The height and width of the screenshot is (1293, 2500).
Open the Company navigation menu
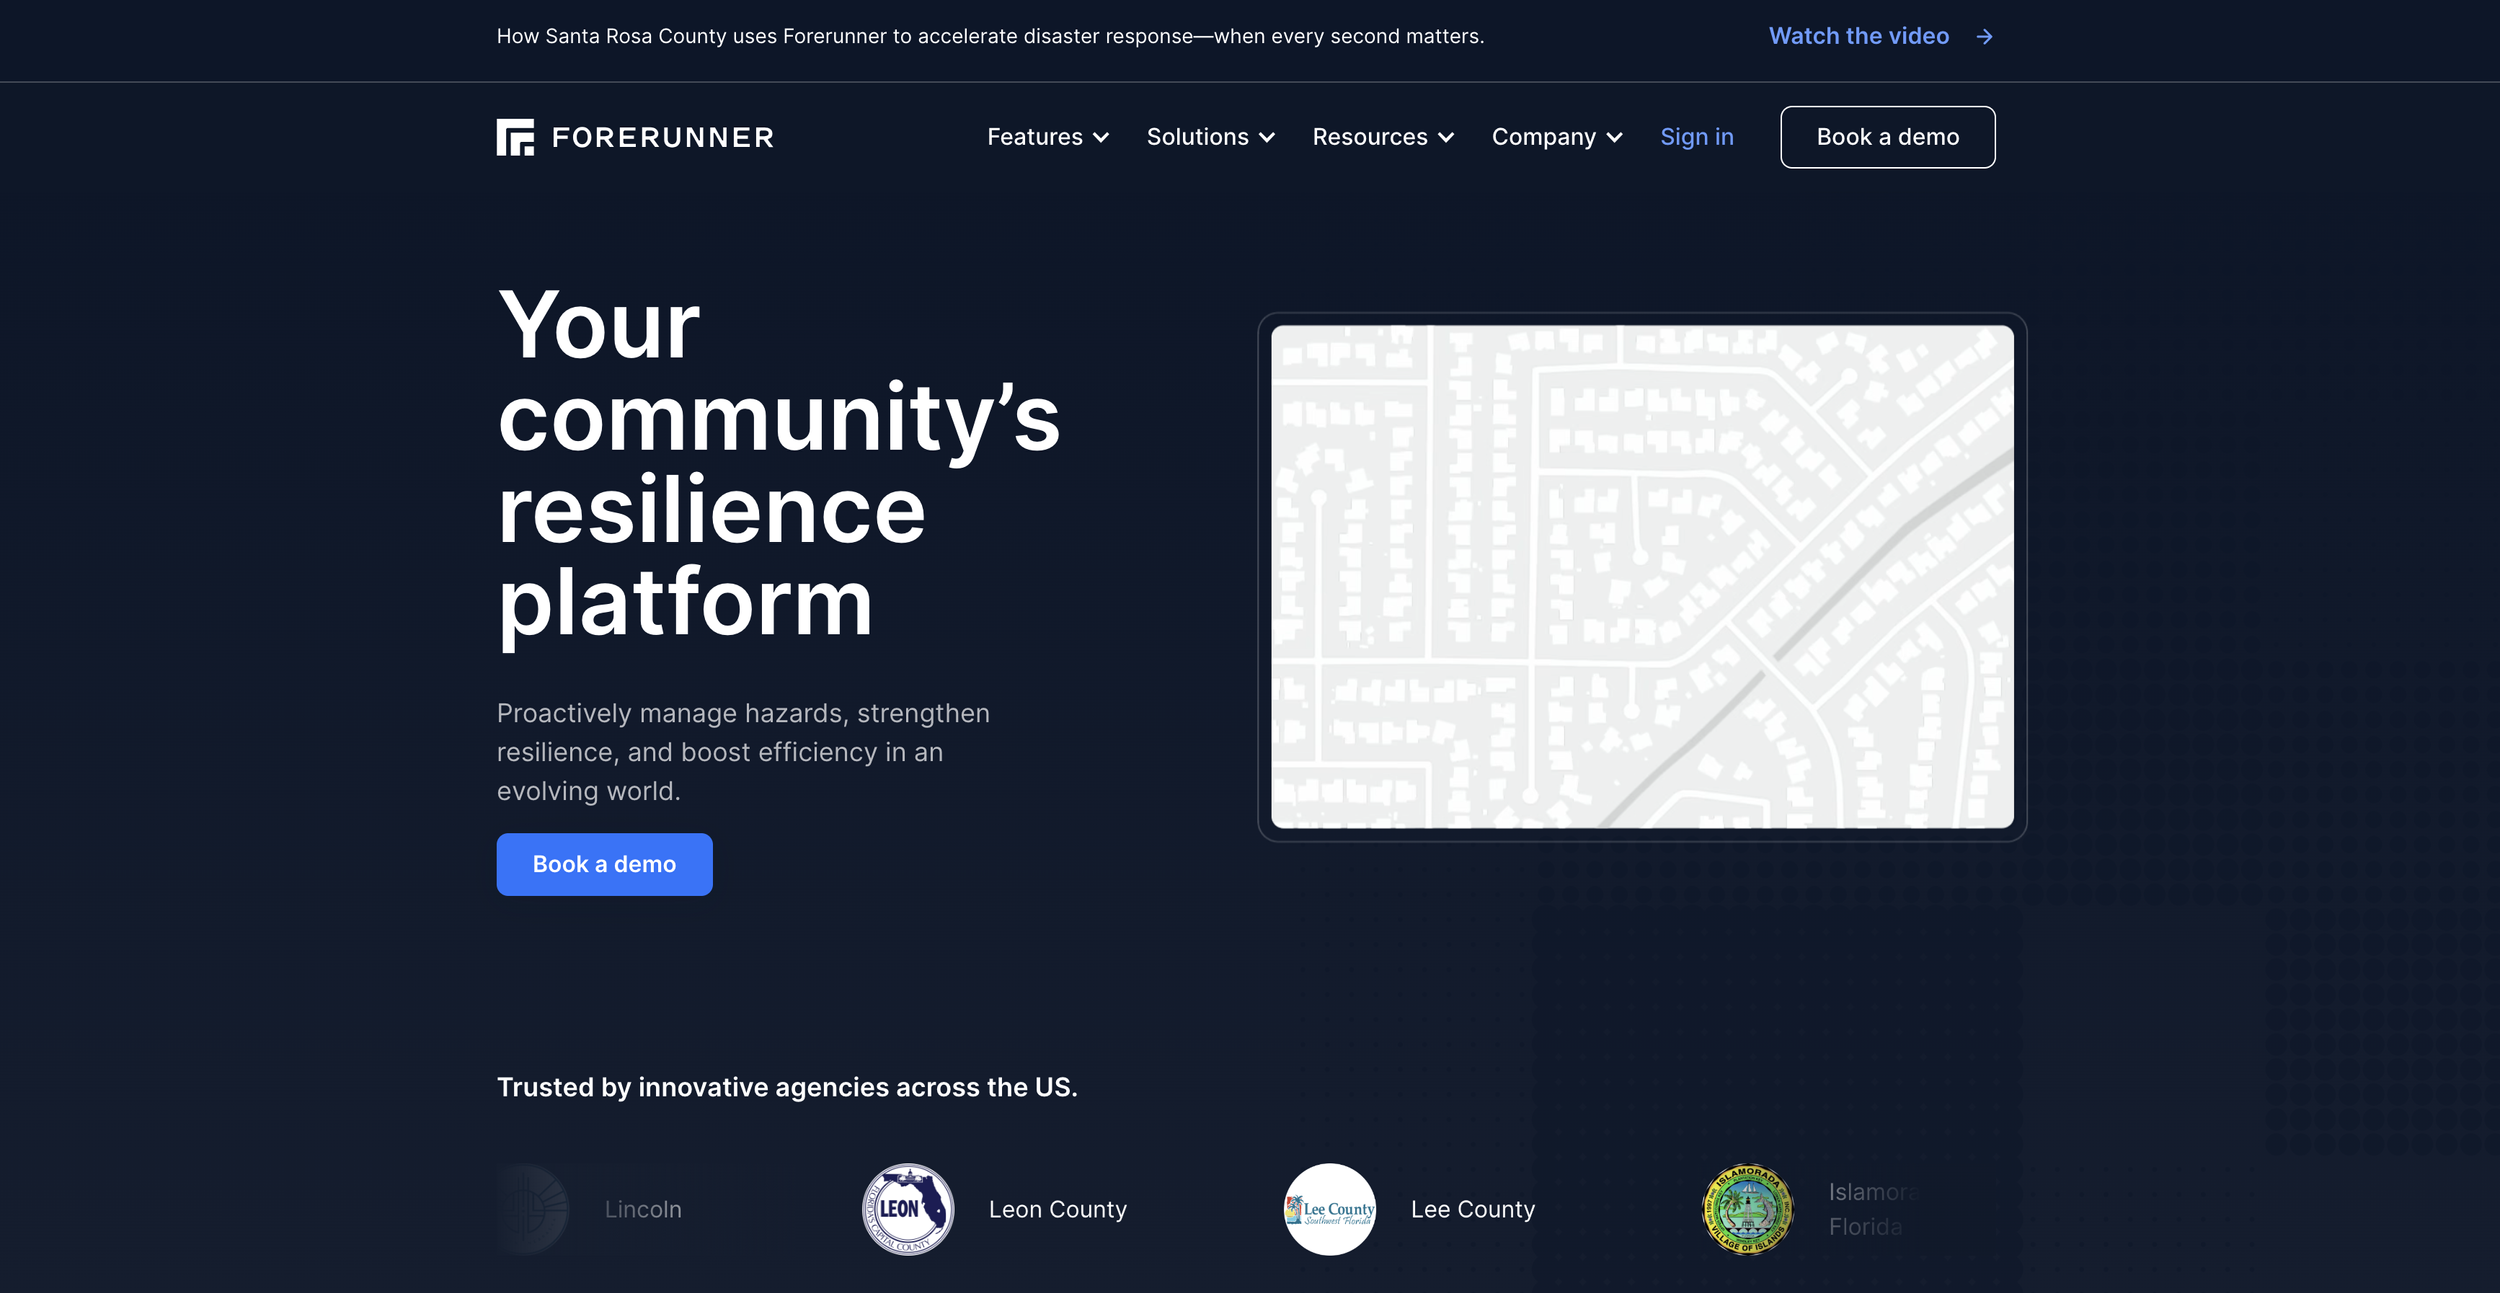point(1543,137)
